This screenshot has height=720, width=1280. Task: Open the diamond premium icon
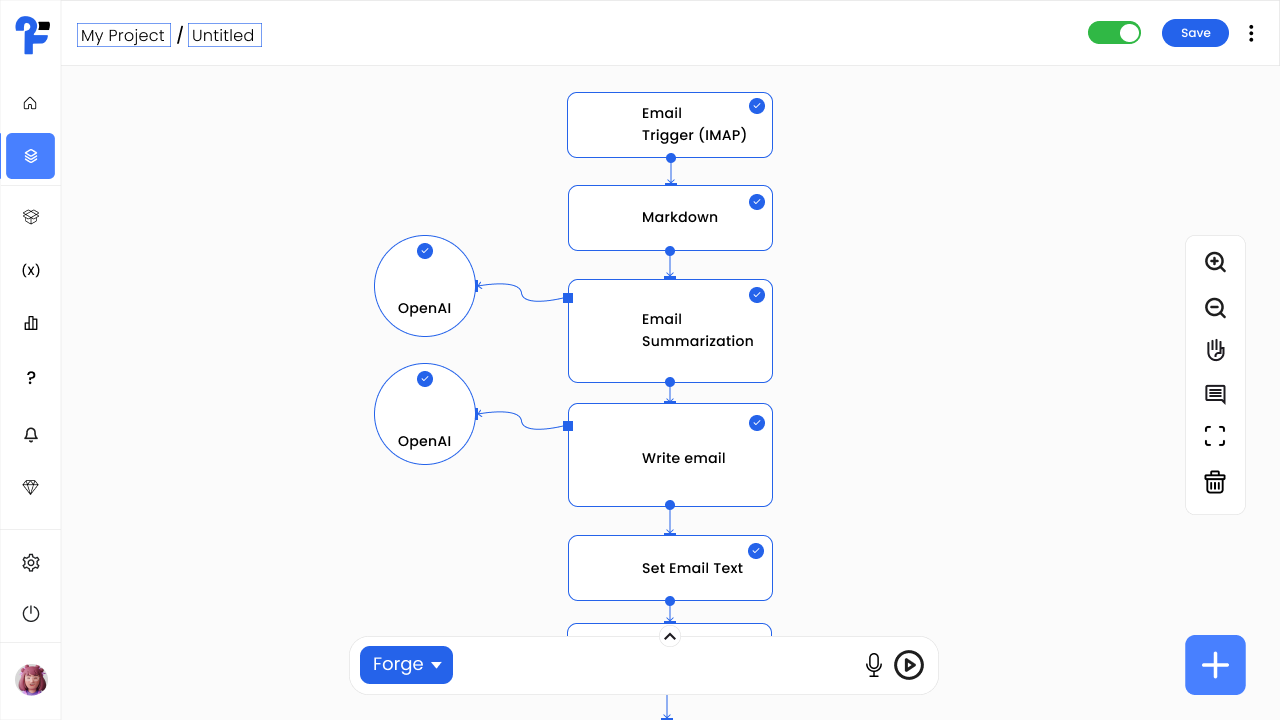tap(30, 487)
